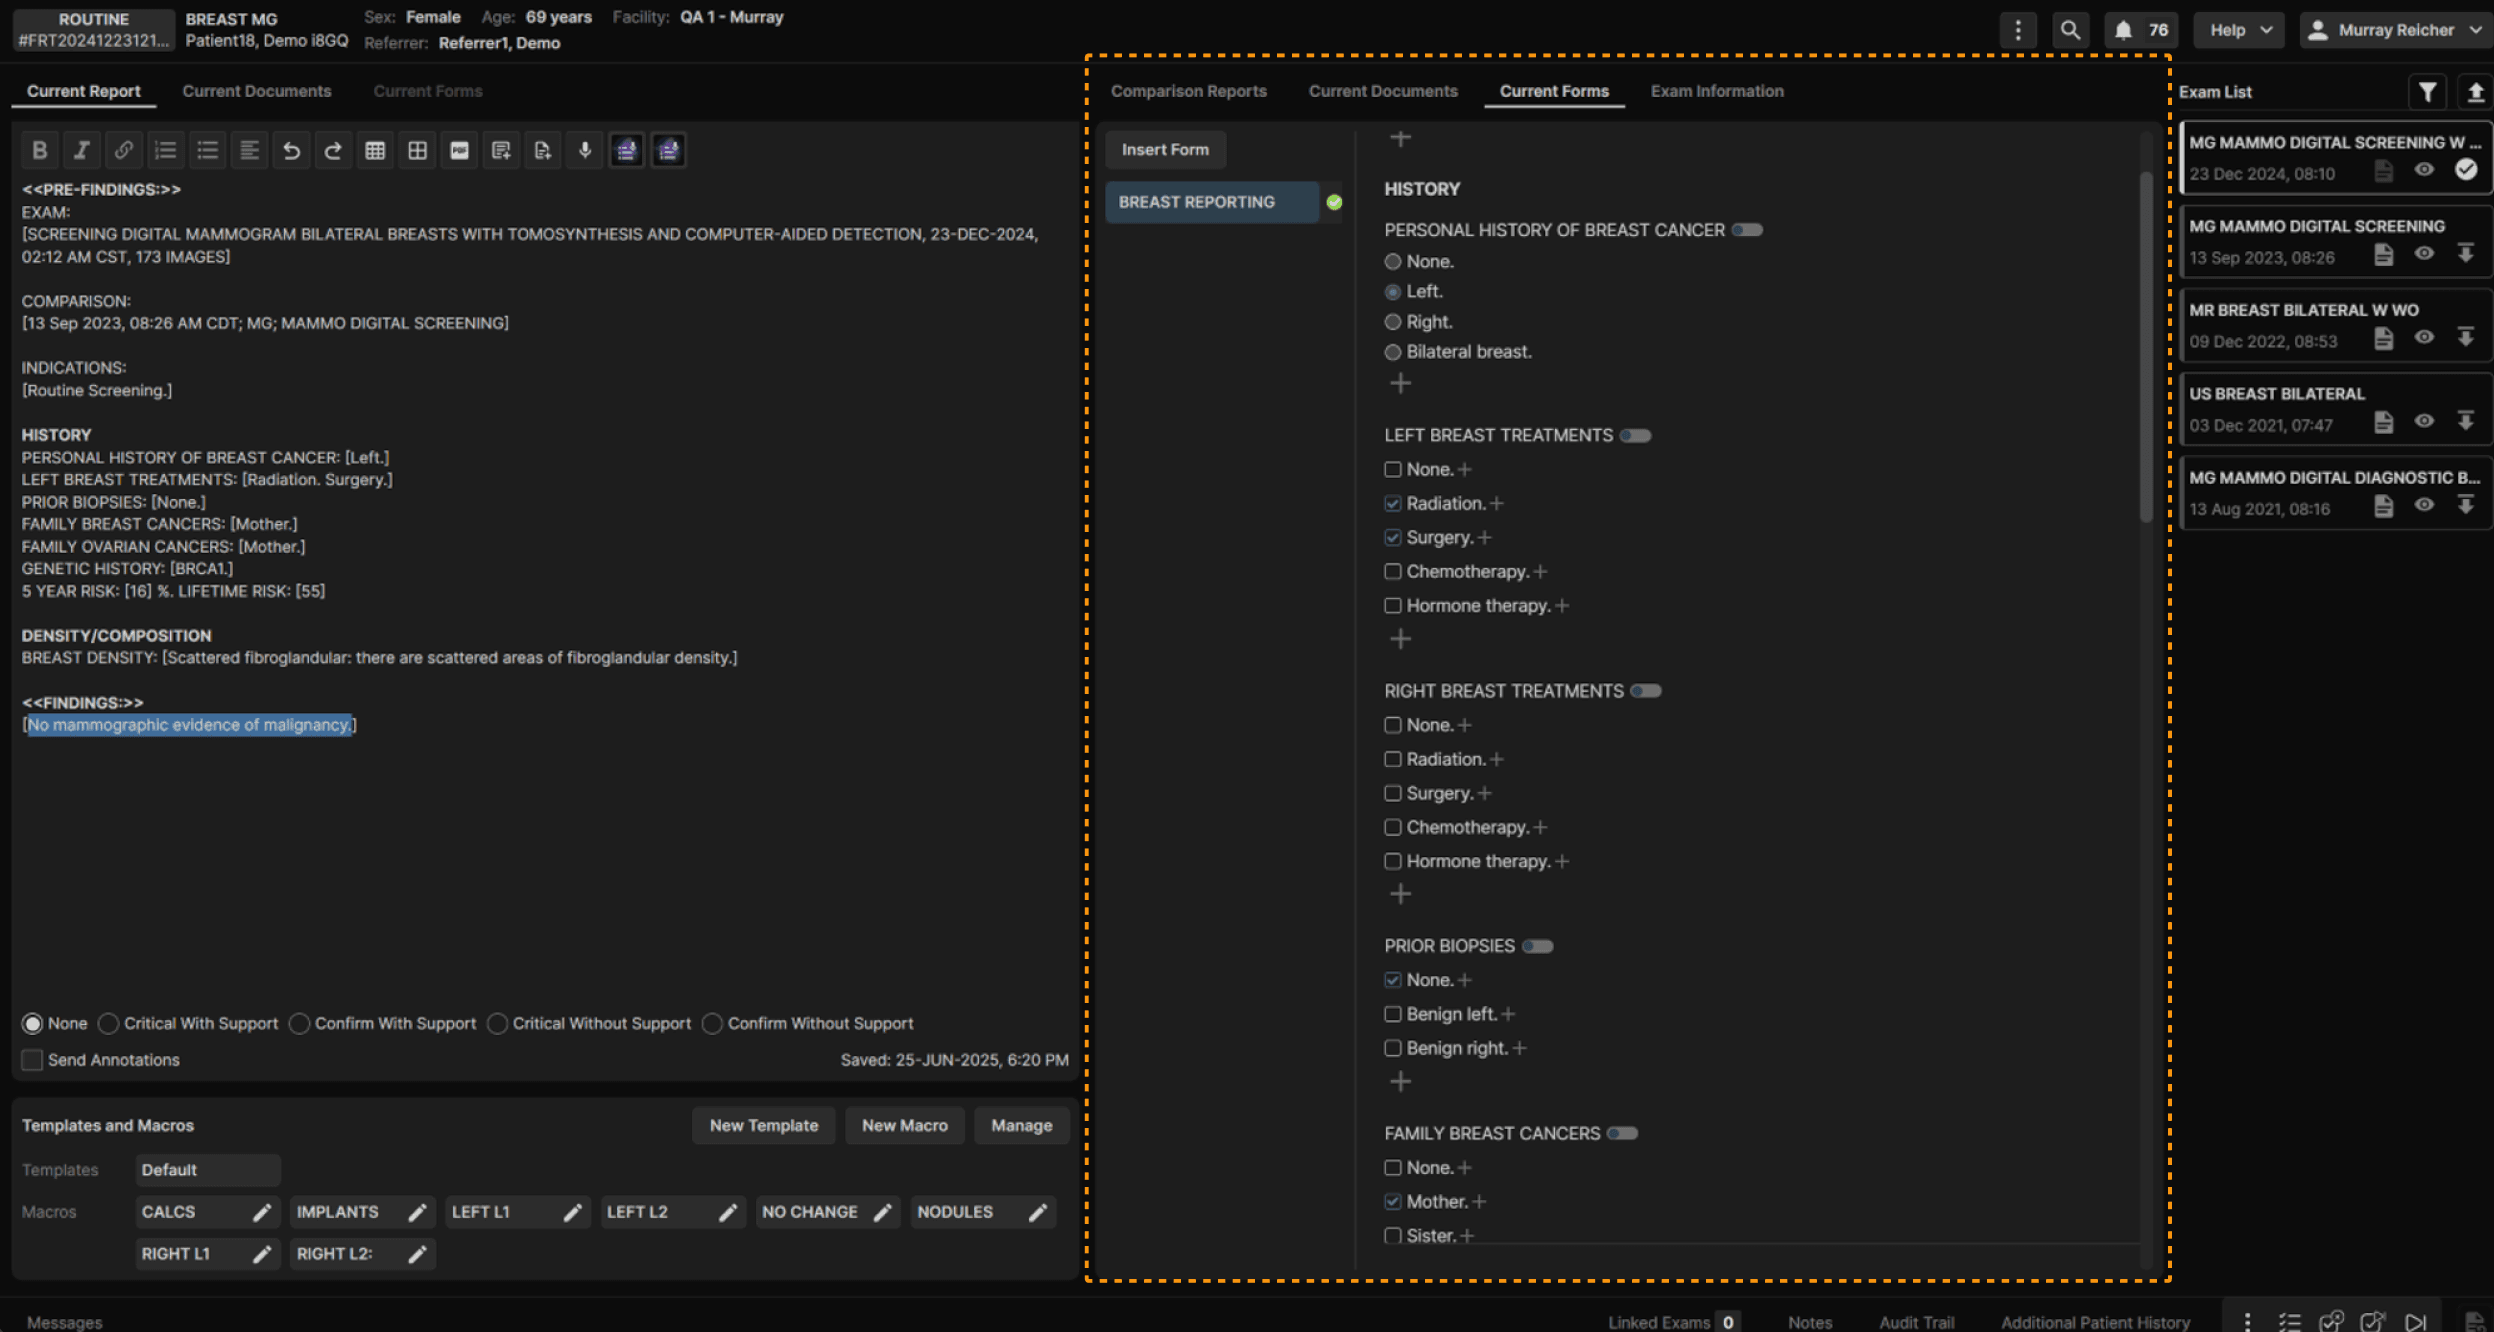
Task: Insert a table using the table icon
Action: [375, 150]
